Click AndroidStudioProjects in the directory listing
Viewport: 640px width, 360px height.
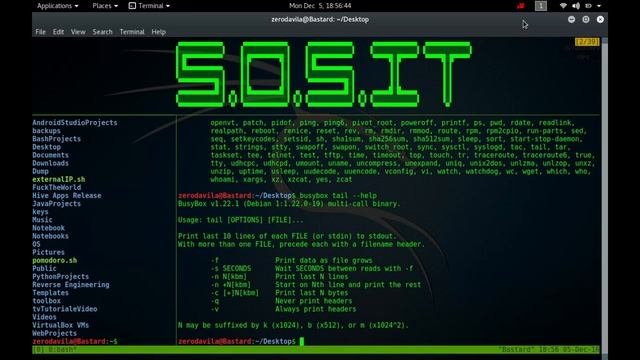pyautogui.click(x=75, y=122)
